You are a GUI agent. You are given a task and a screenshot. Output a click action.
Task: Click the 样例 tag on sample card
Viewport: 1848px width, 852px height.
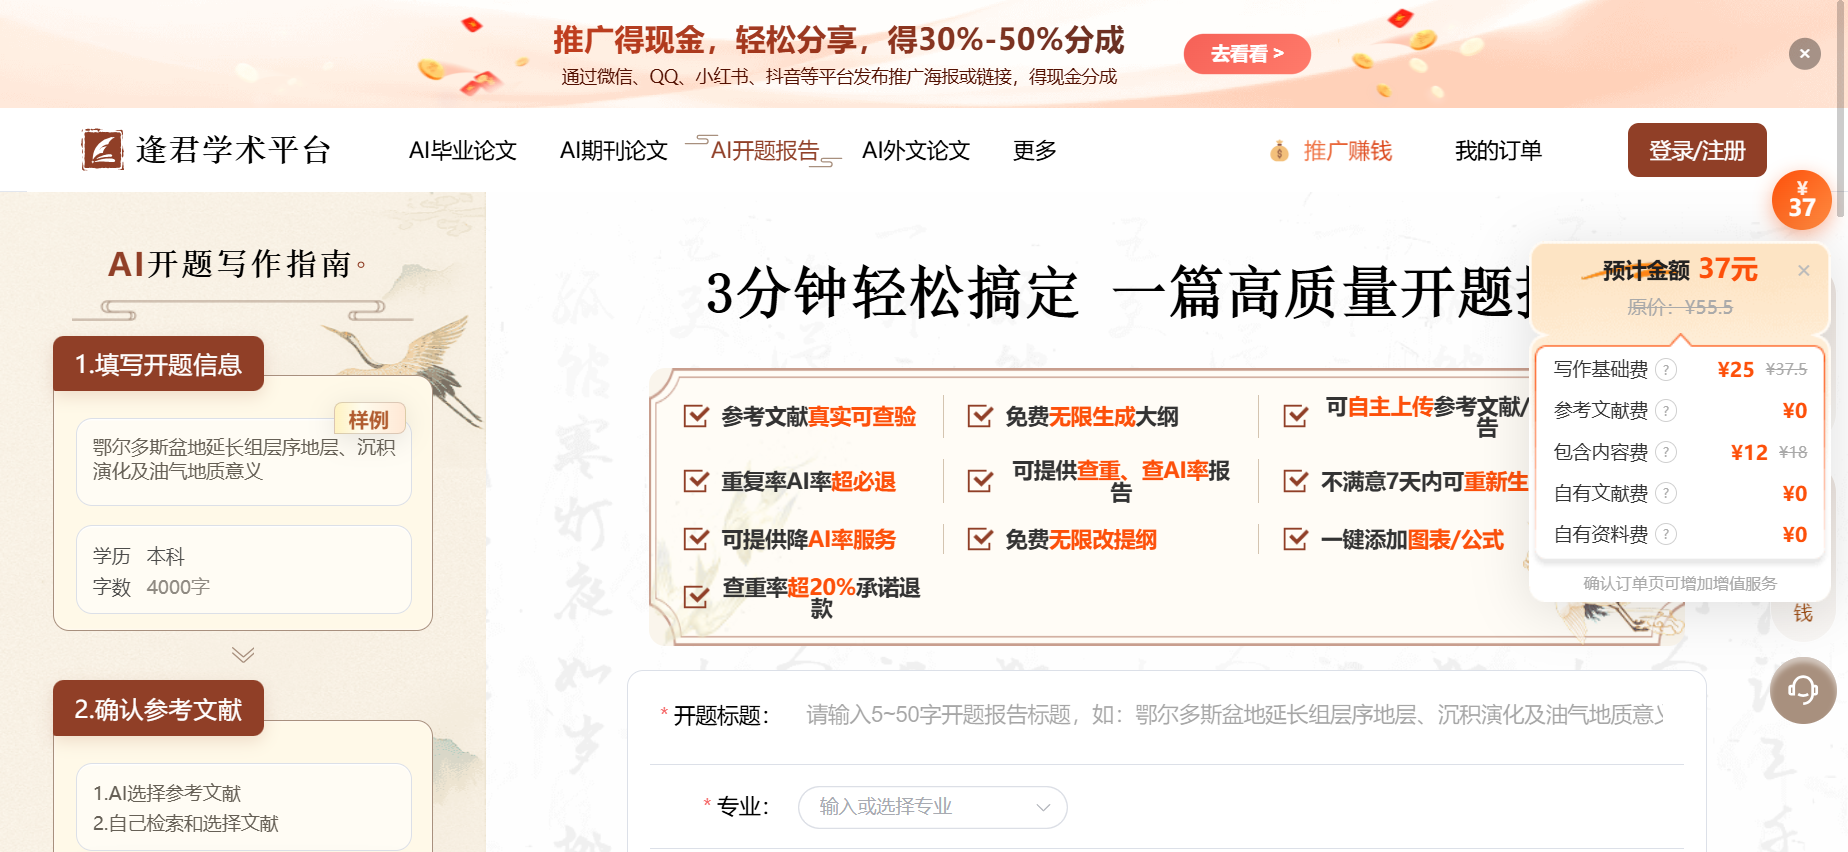369,419
